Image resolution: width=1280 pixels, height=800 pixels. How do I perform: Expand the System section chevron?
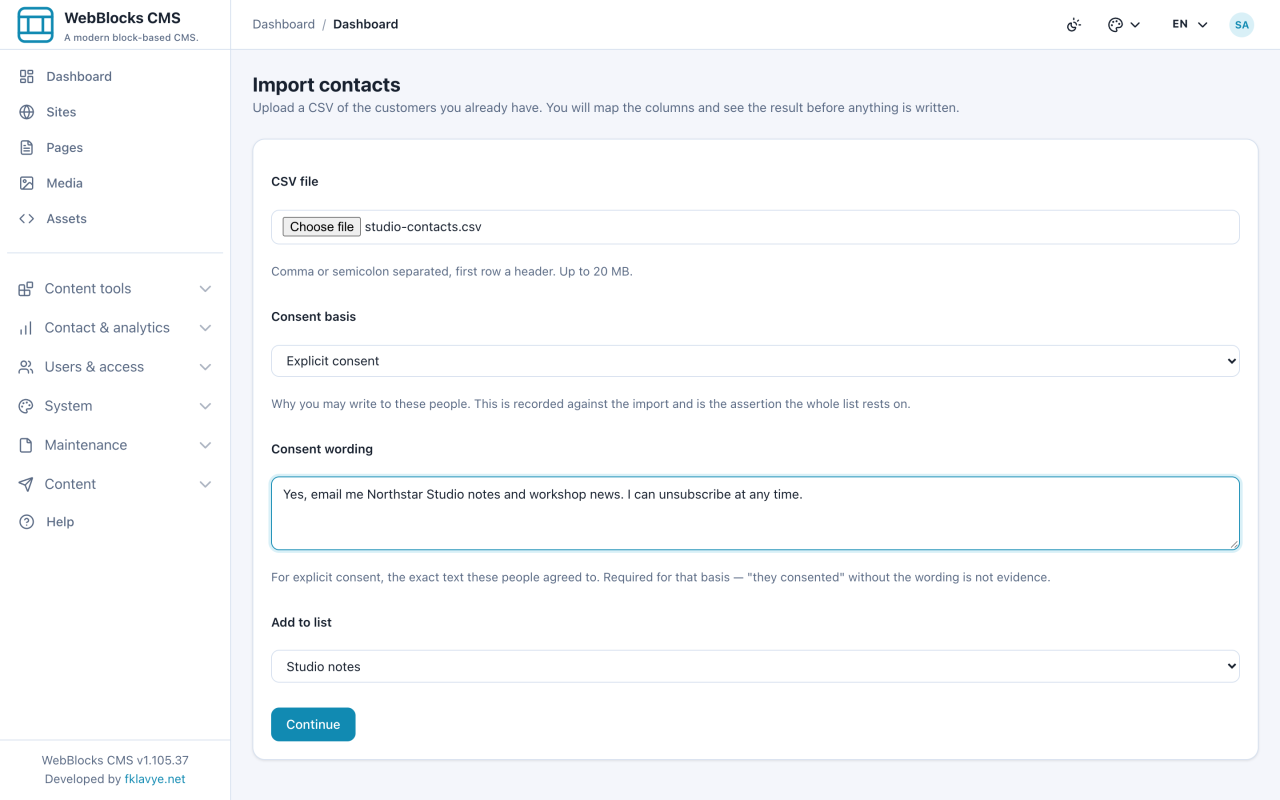point(205,406)
